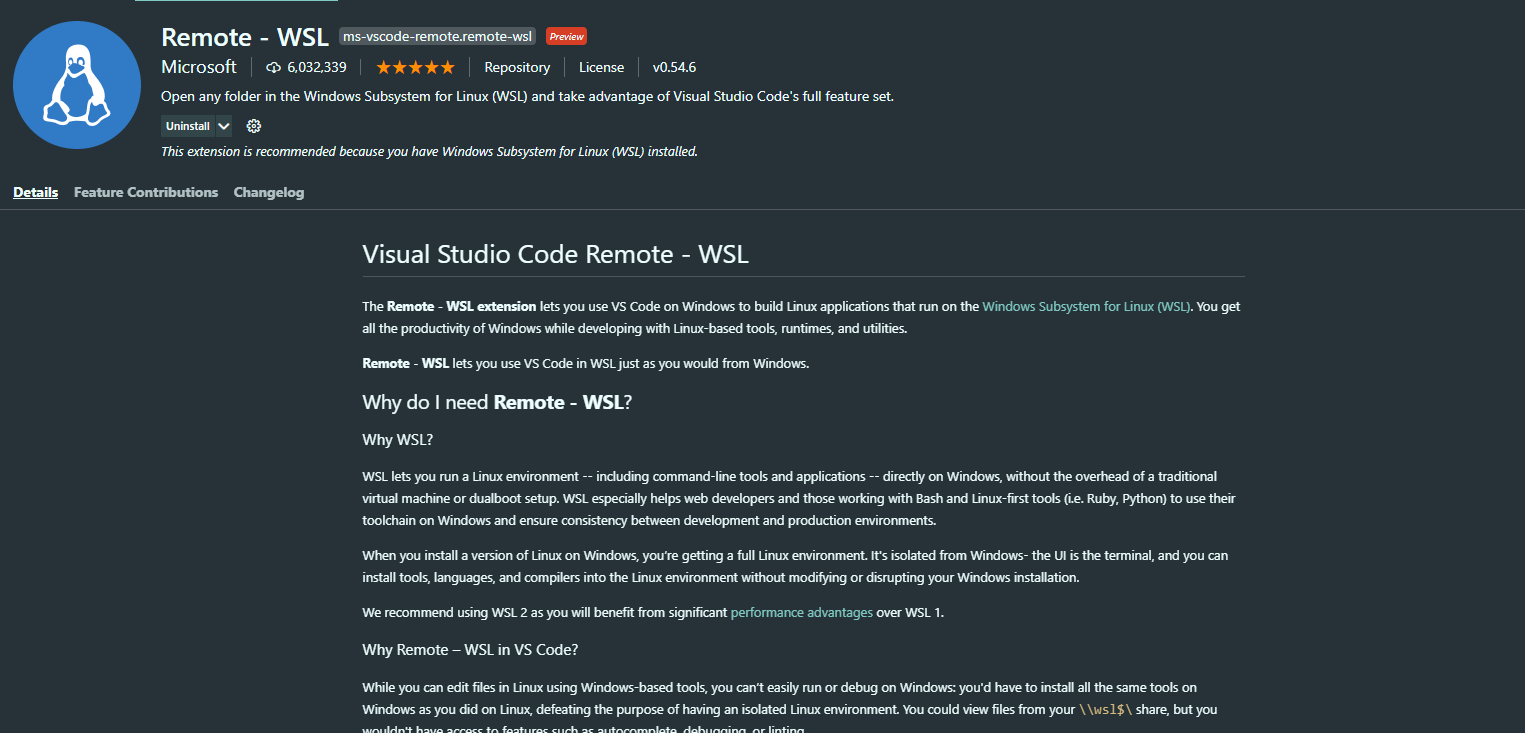Click the 'Why do I need Remote - WSL?' heading
The height and width of the screenshot is (733, 1525).
497,402
